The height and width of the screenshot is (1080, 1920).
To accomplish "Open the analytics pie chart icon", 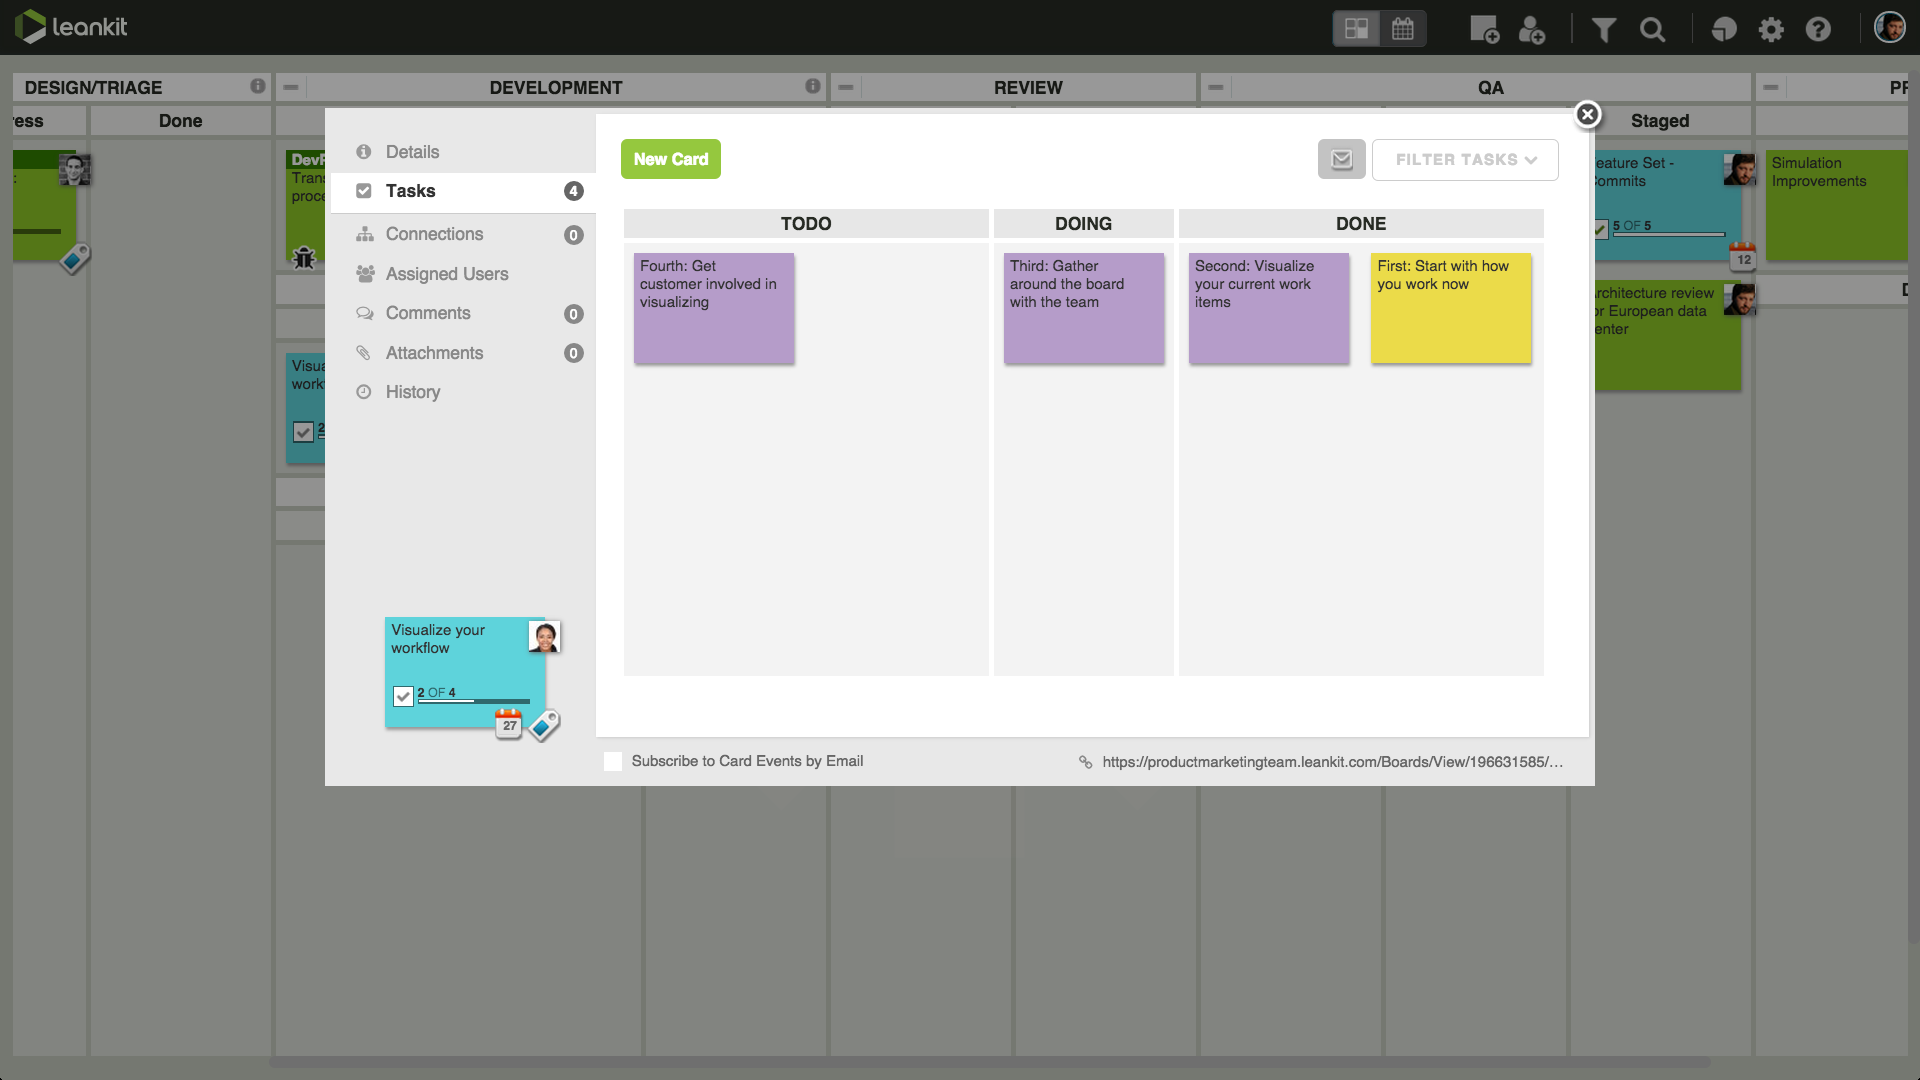I will tap(1723, 29).
